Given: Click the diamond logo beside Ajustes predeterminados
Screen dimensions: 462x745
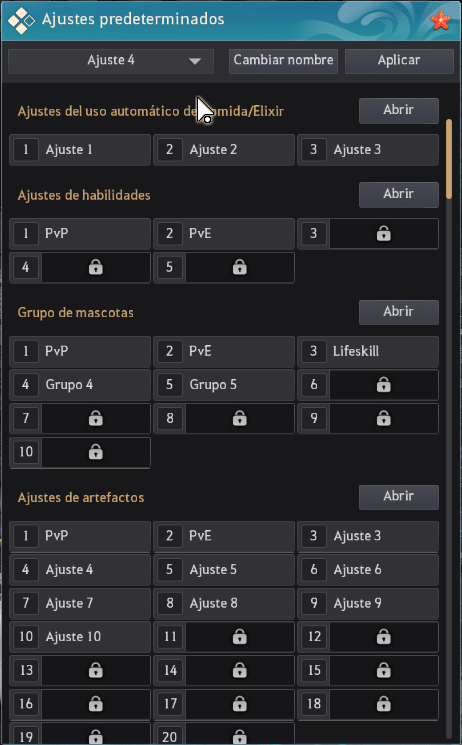Looking at the screenshot, I should 21,21.
